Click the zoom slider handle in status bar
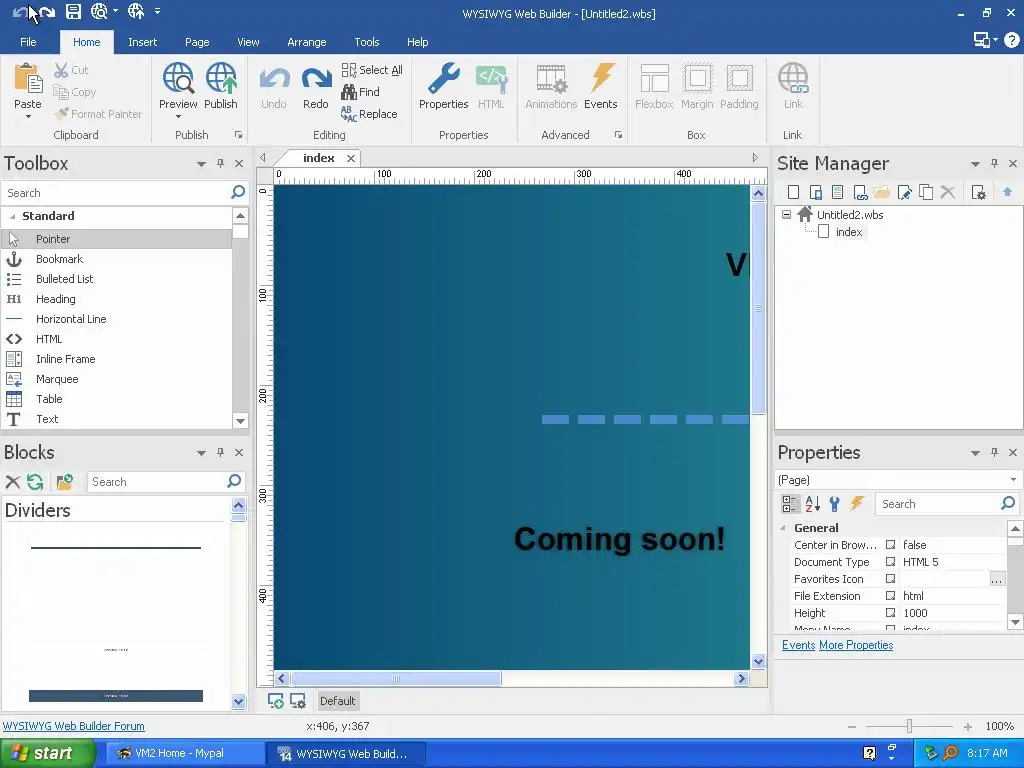Image resolution: width=1024 pixels, height=768 pixels. (909, 726)
